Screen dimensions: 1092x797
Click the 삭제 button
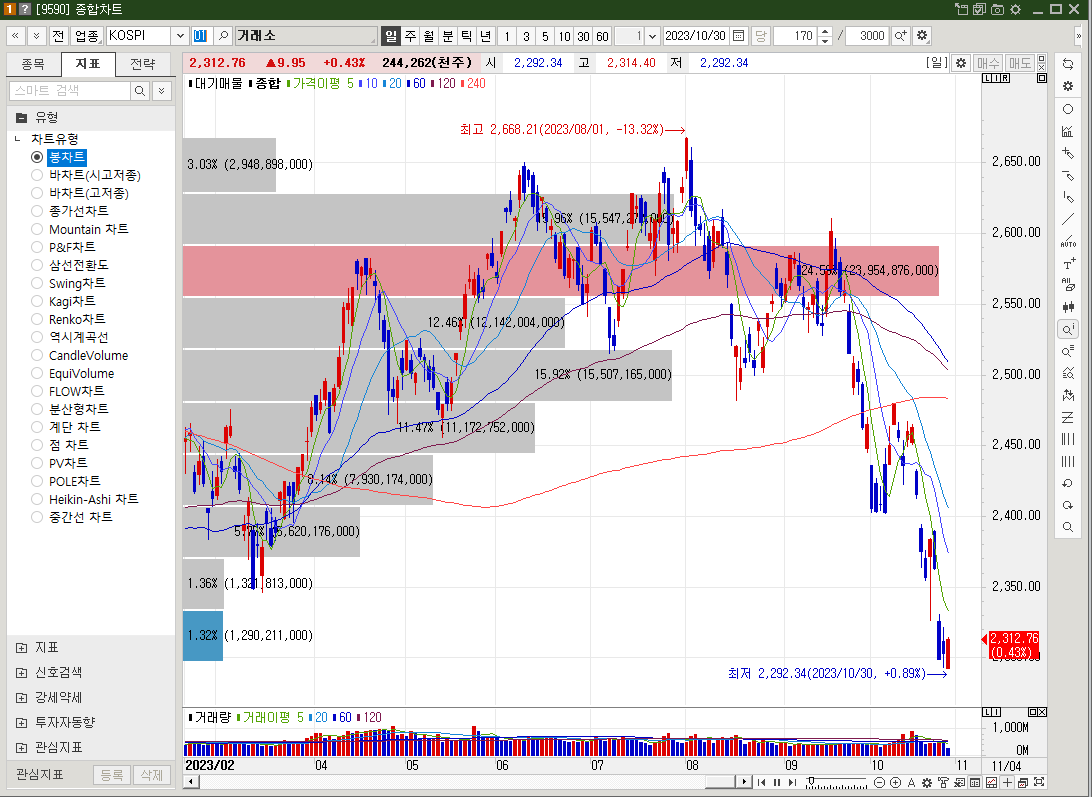click(152, 775)
